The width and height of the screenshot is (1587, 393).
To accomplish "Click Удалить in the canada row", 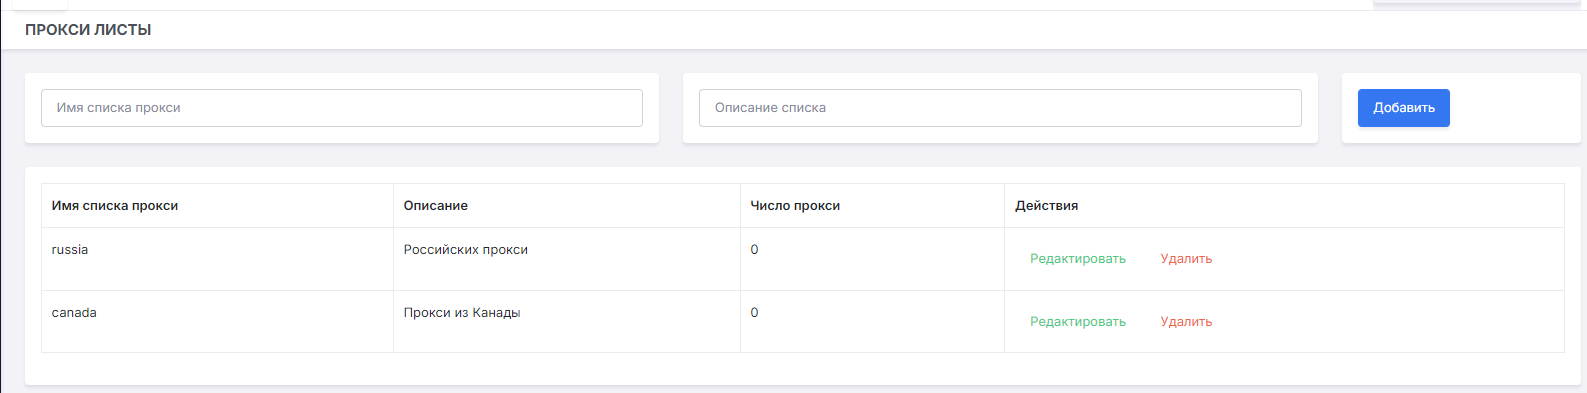I will coord(1186,322).
